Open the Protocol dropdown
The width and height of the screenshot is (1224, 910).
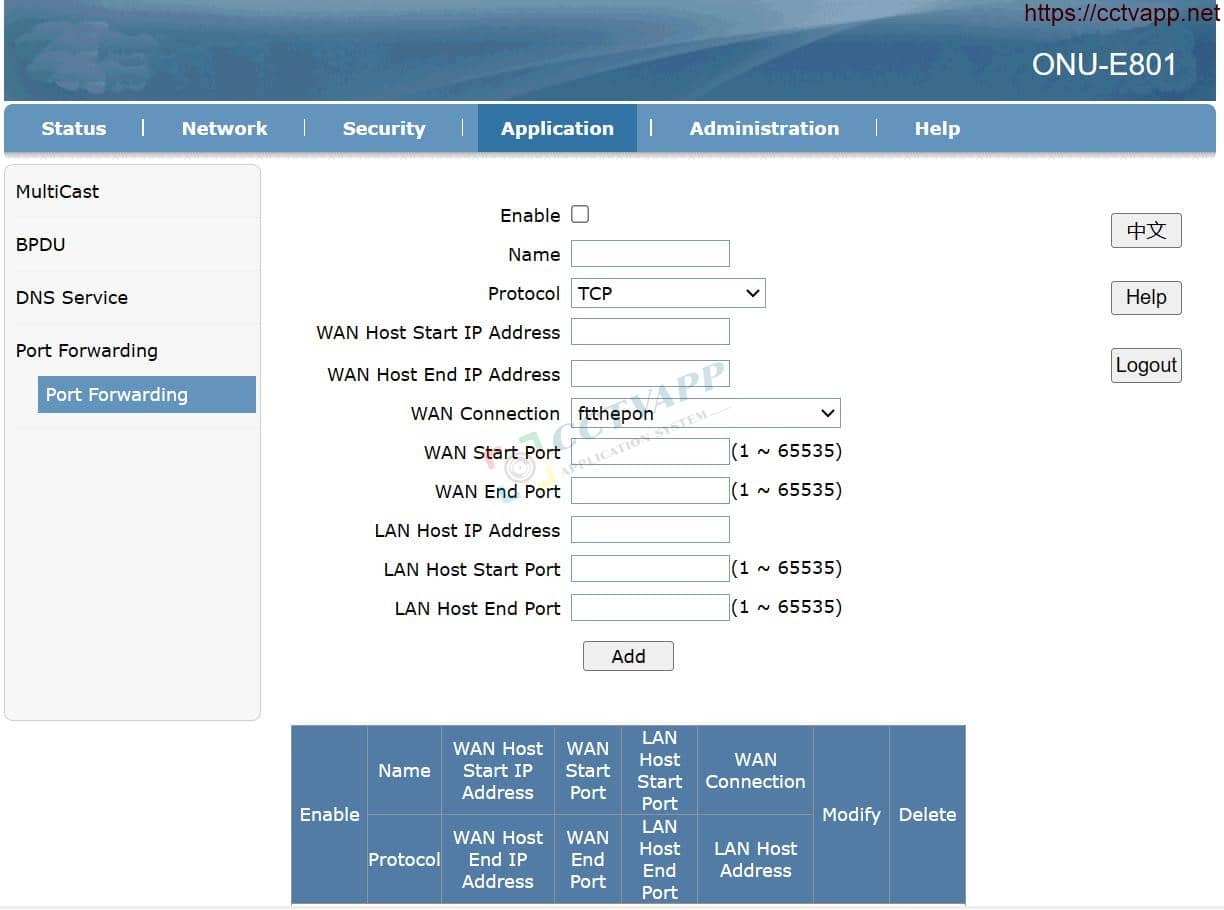[x=668, y=293]
